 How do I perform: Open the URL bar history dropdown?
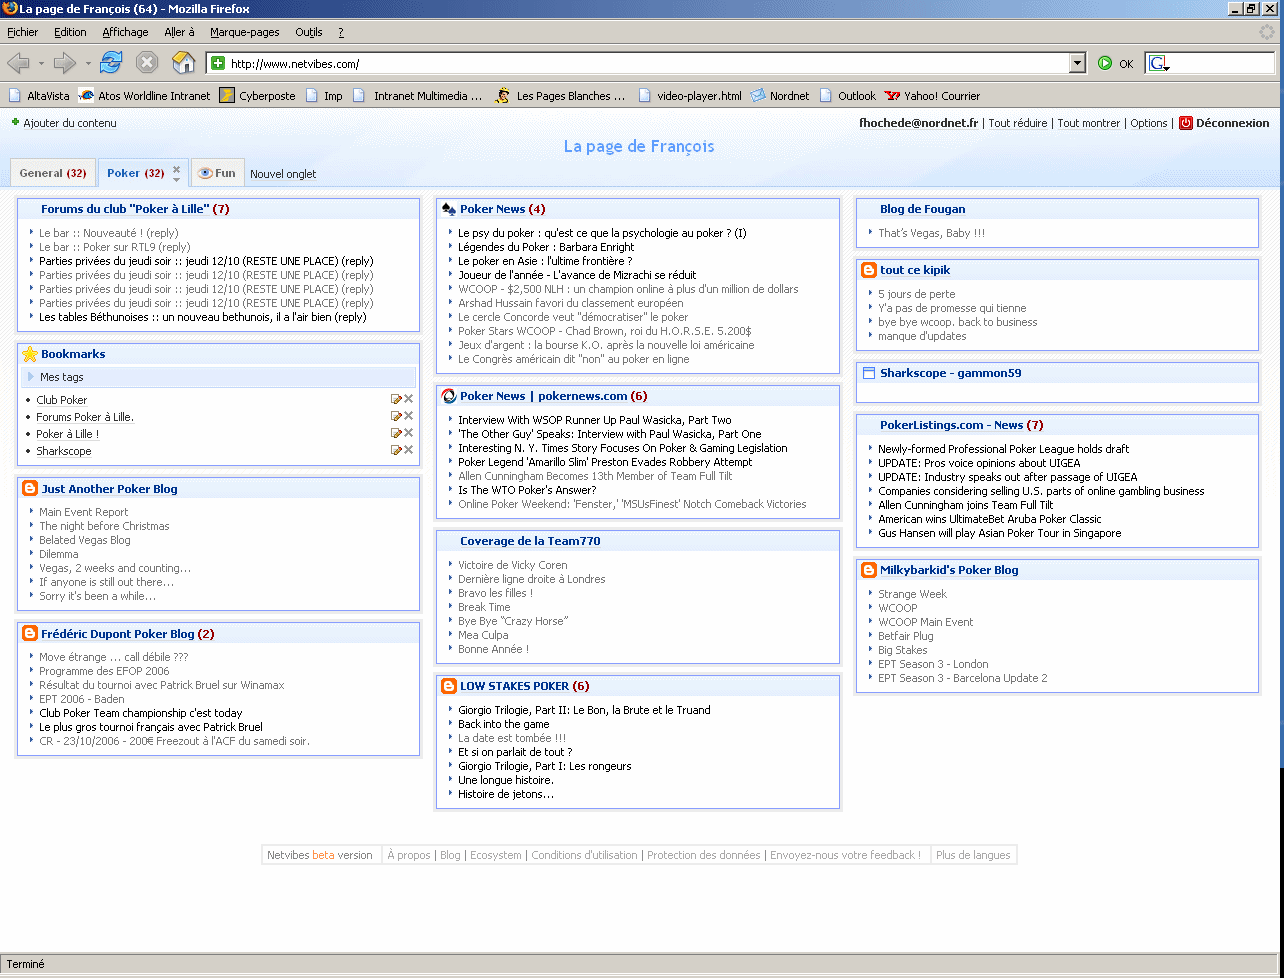pos(1077,64)
